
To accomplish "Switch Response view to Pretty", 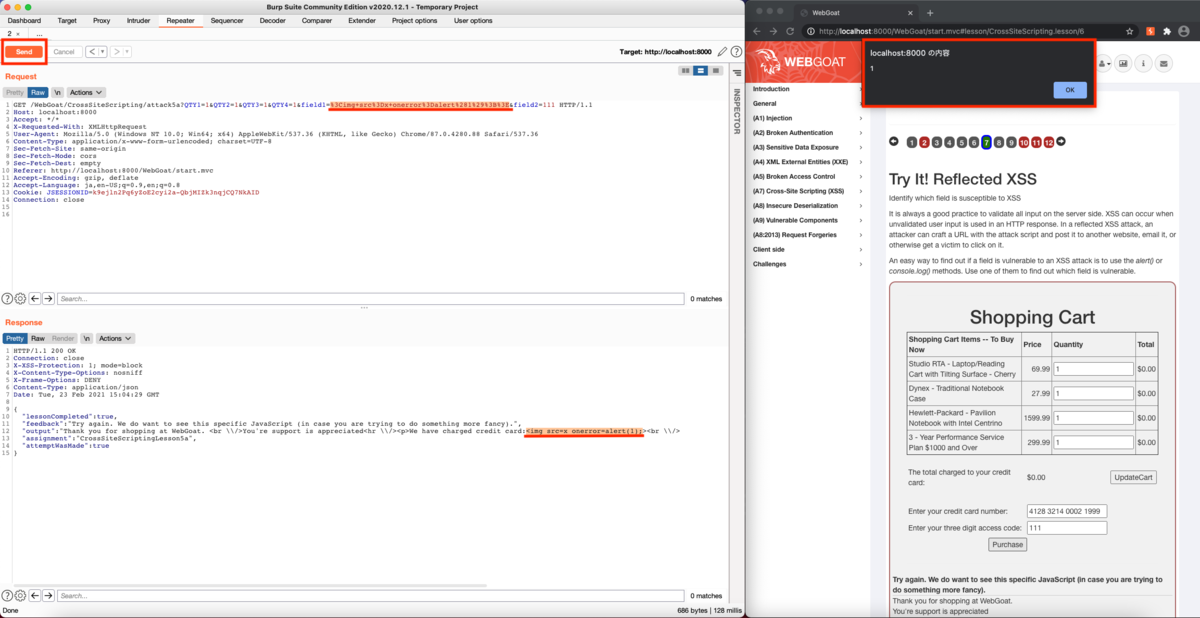I will click(x=15, y=338).
